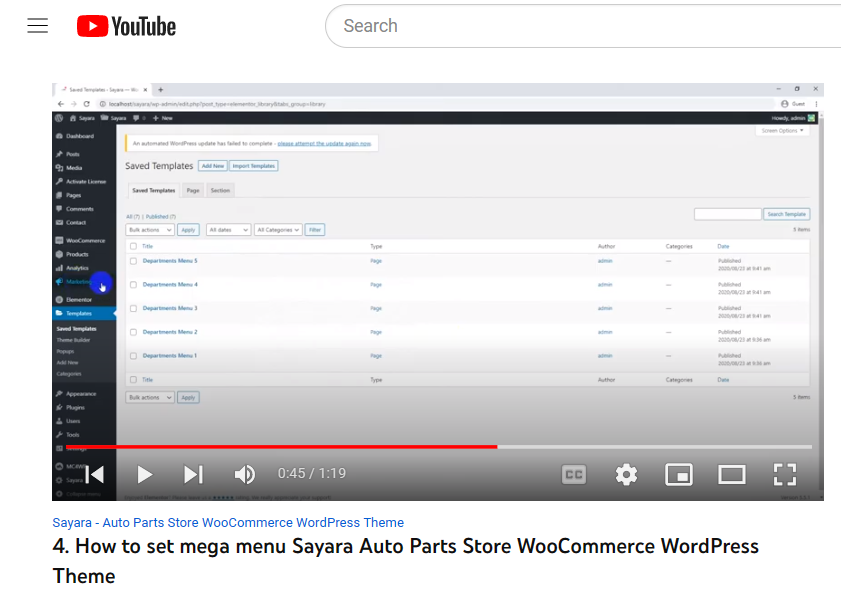Open the YouTube guide hamburger menu
841x594 pixels.
click(38, 26)
